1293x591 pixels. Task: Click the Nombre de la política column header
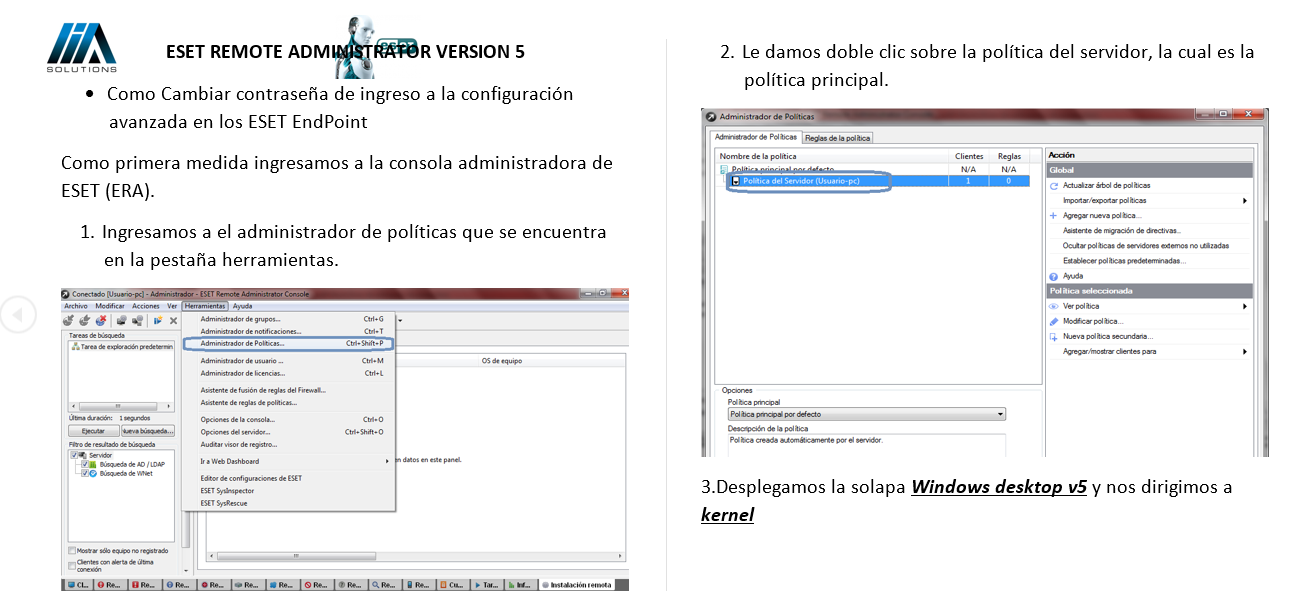coord(833,156)
